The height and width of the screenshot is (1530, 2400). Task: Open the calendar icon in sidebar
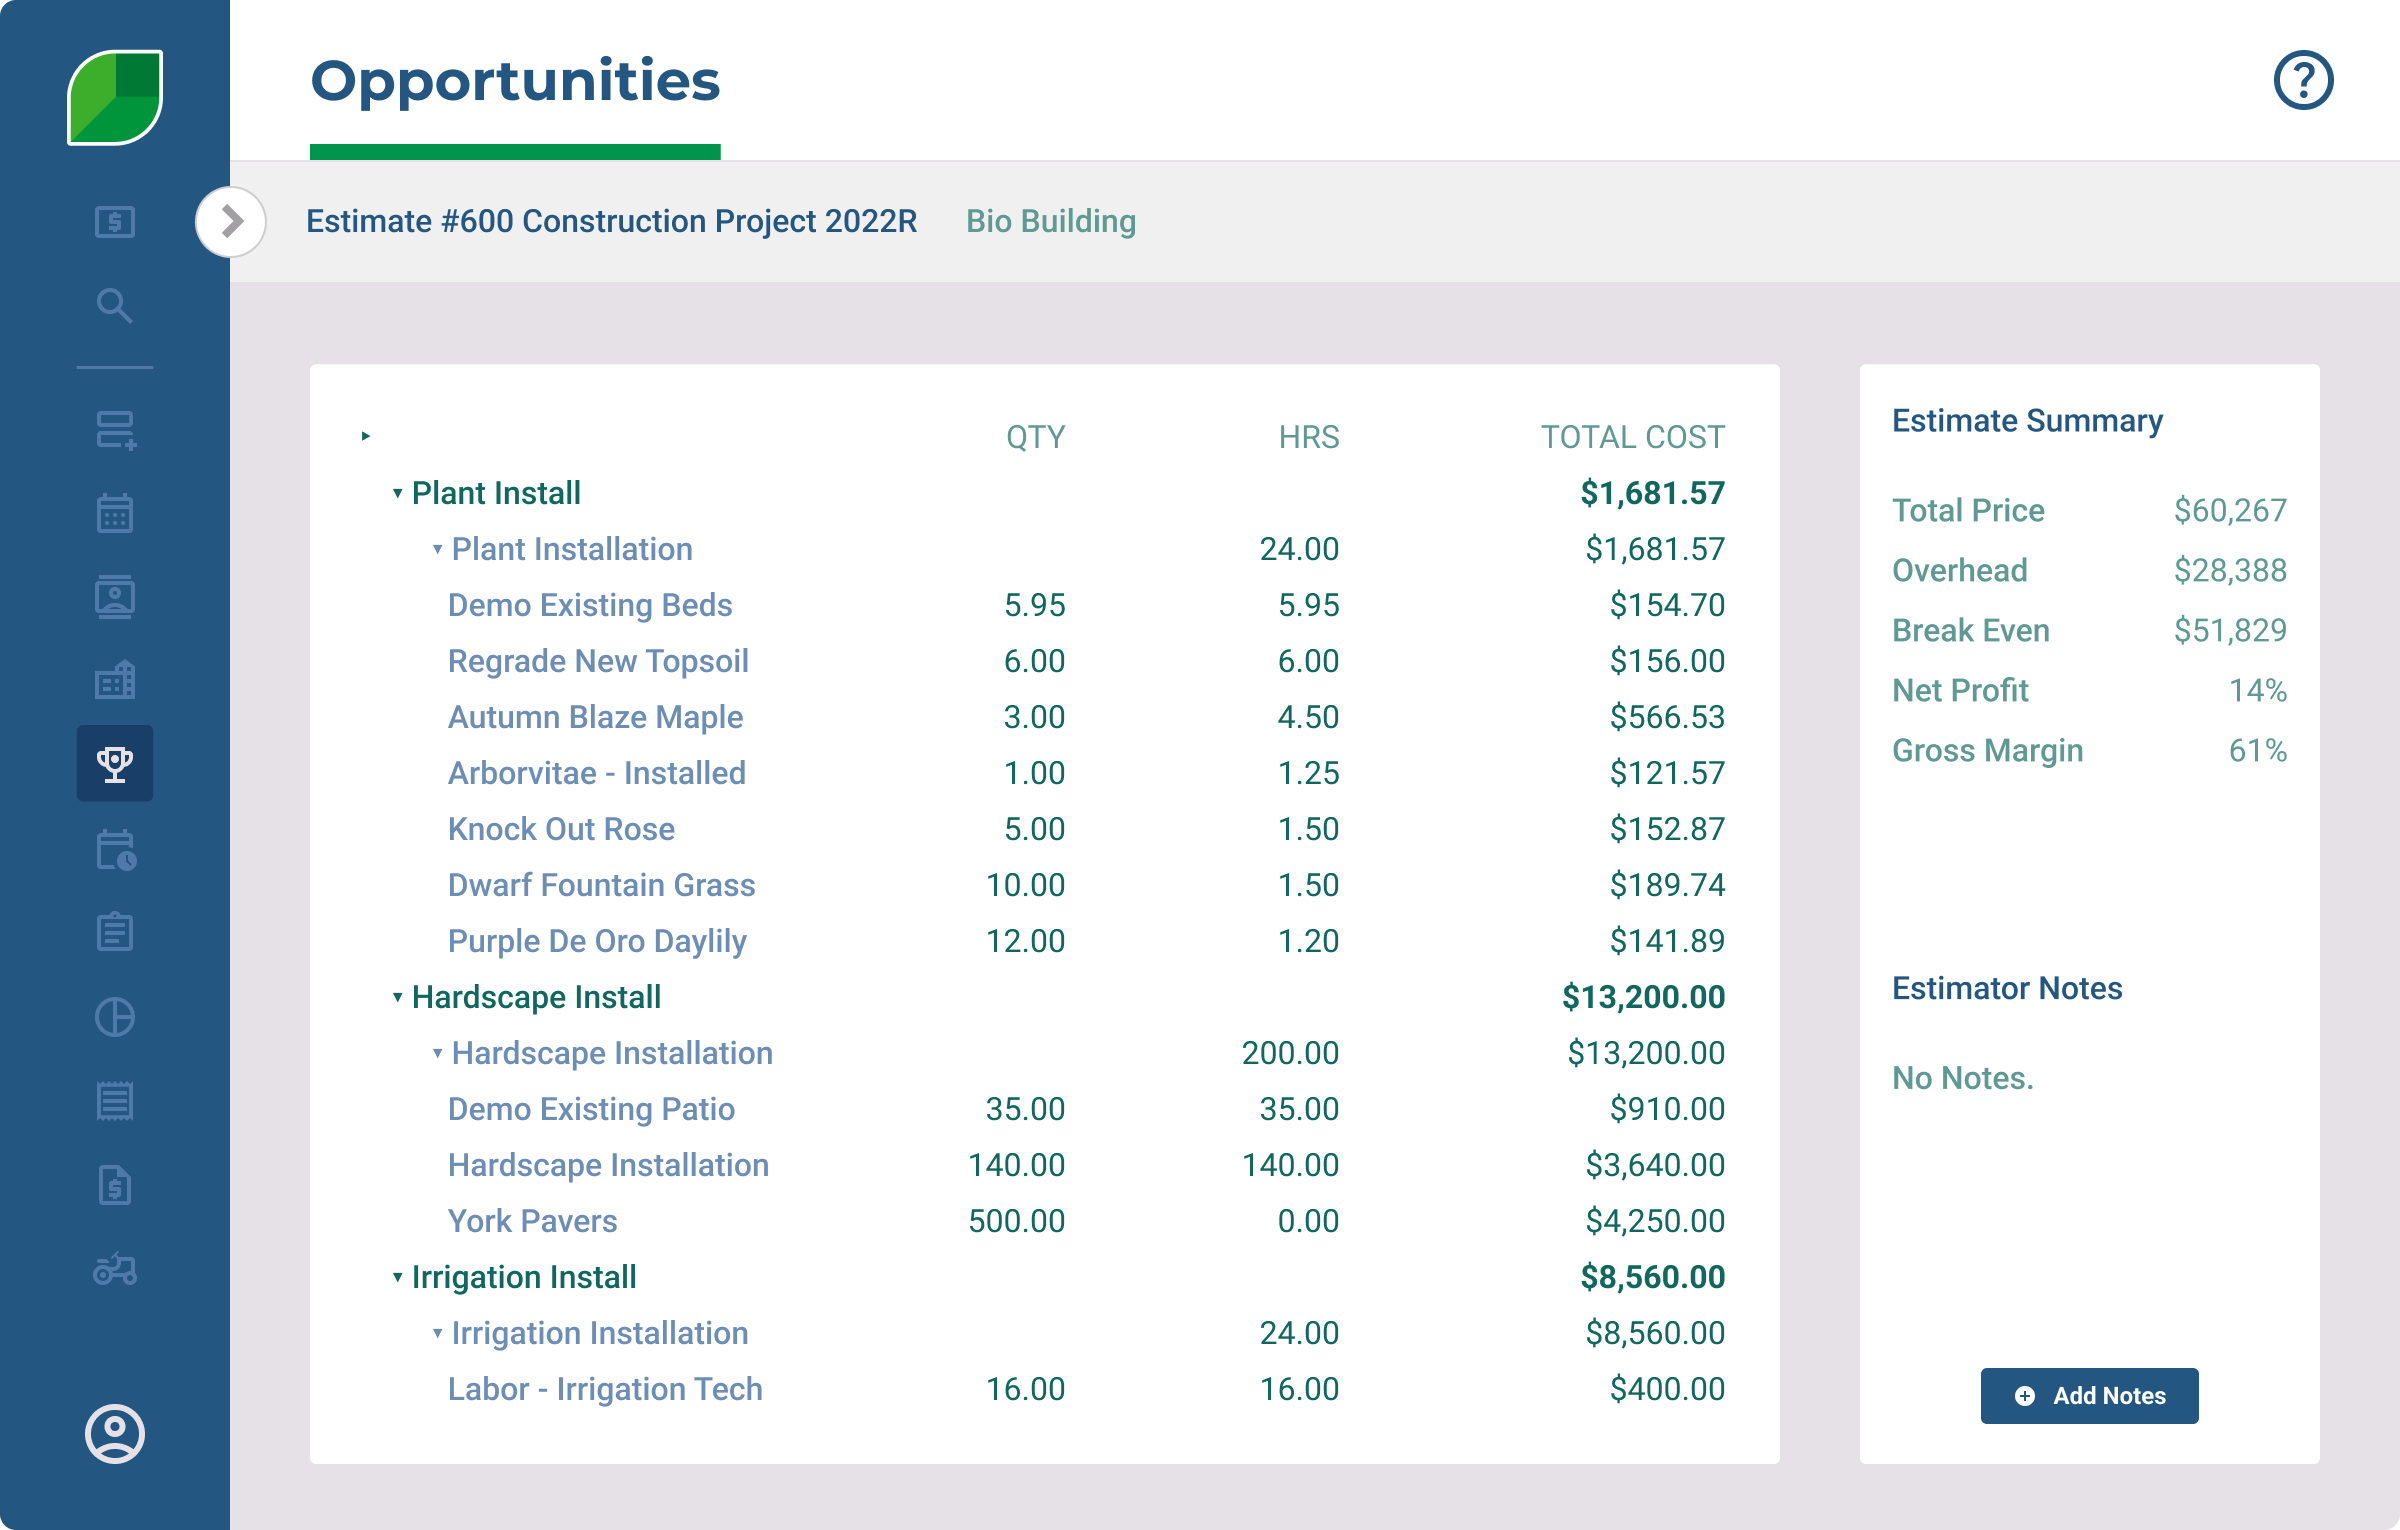click(x=115, y=513)
